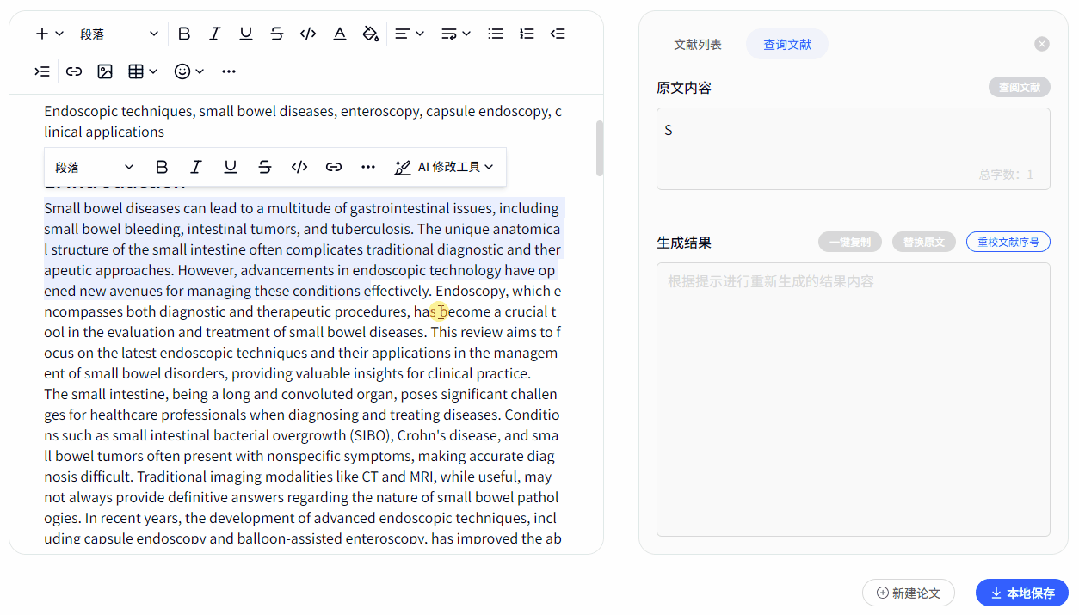Viewport: 1079px width, 615px height.
Task: Add a link via floating toolbar
Action: coord(334,167)
